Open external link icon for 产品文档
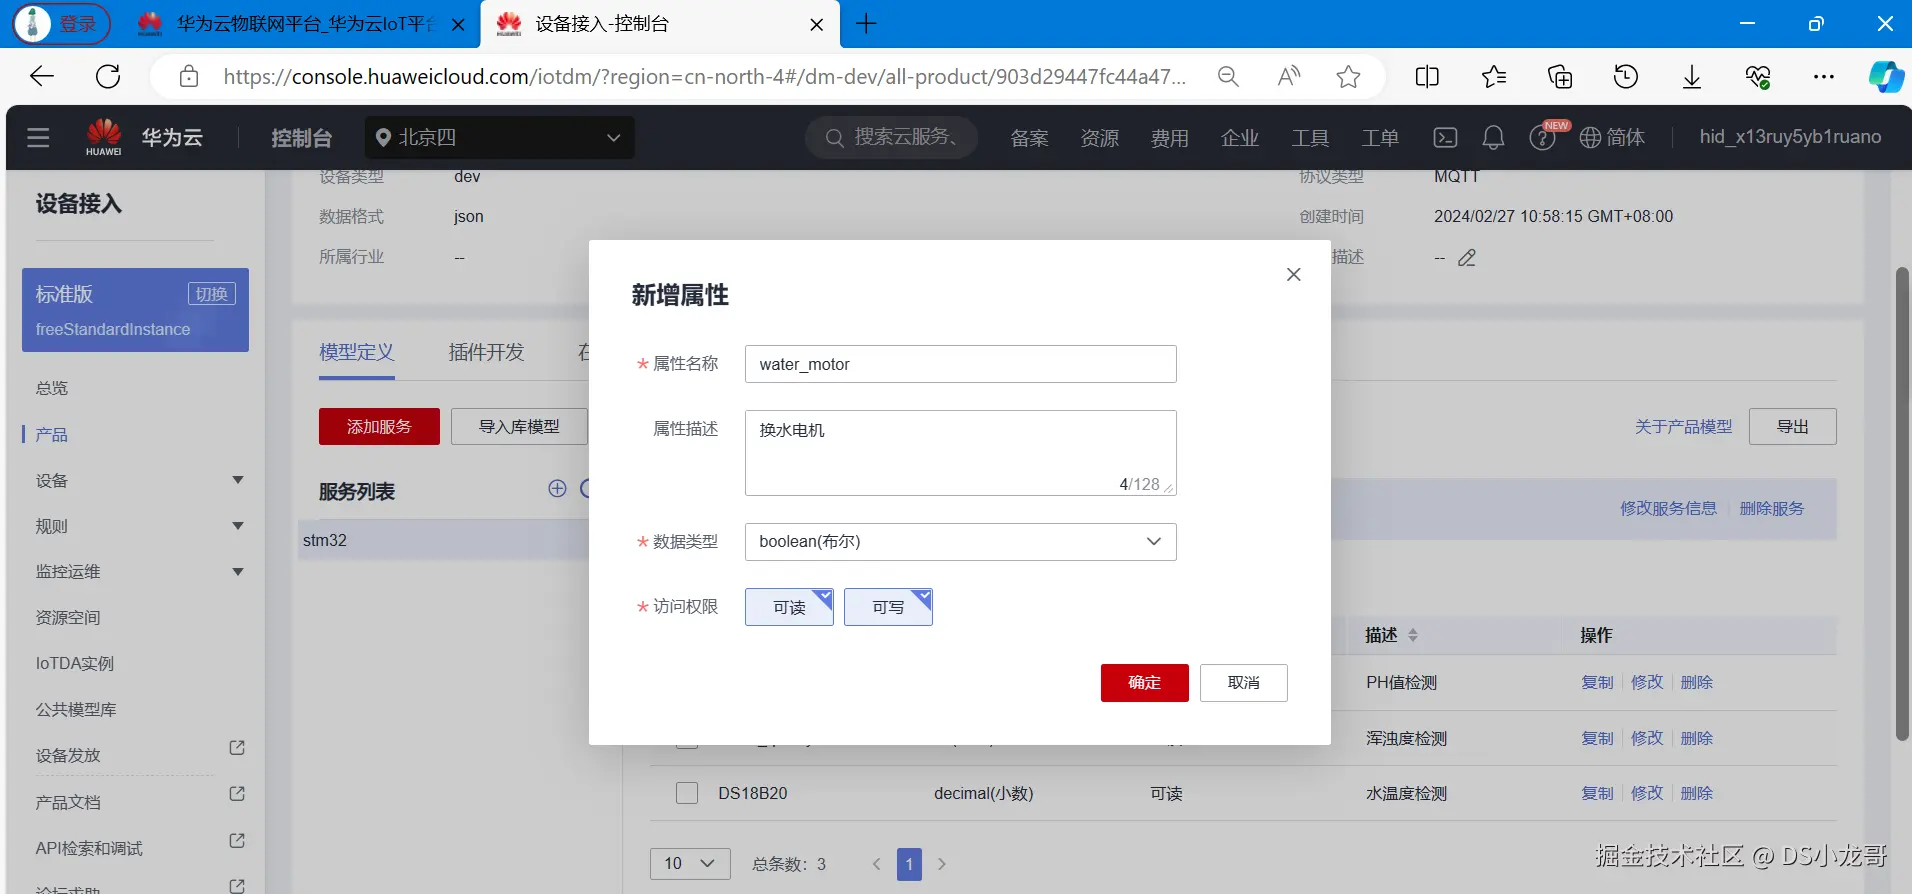Image resolution: width=1912 pixels, height=894 pixels. tap(237, 794)
